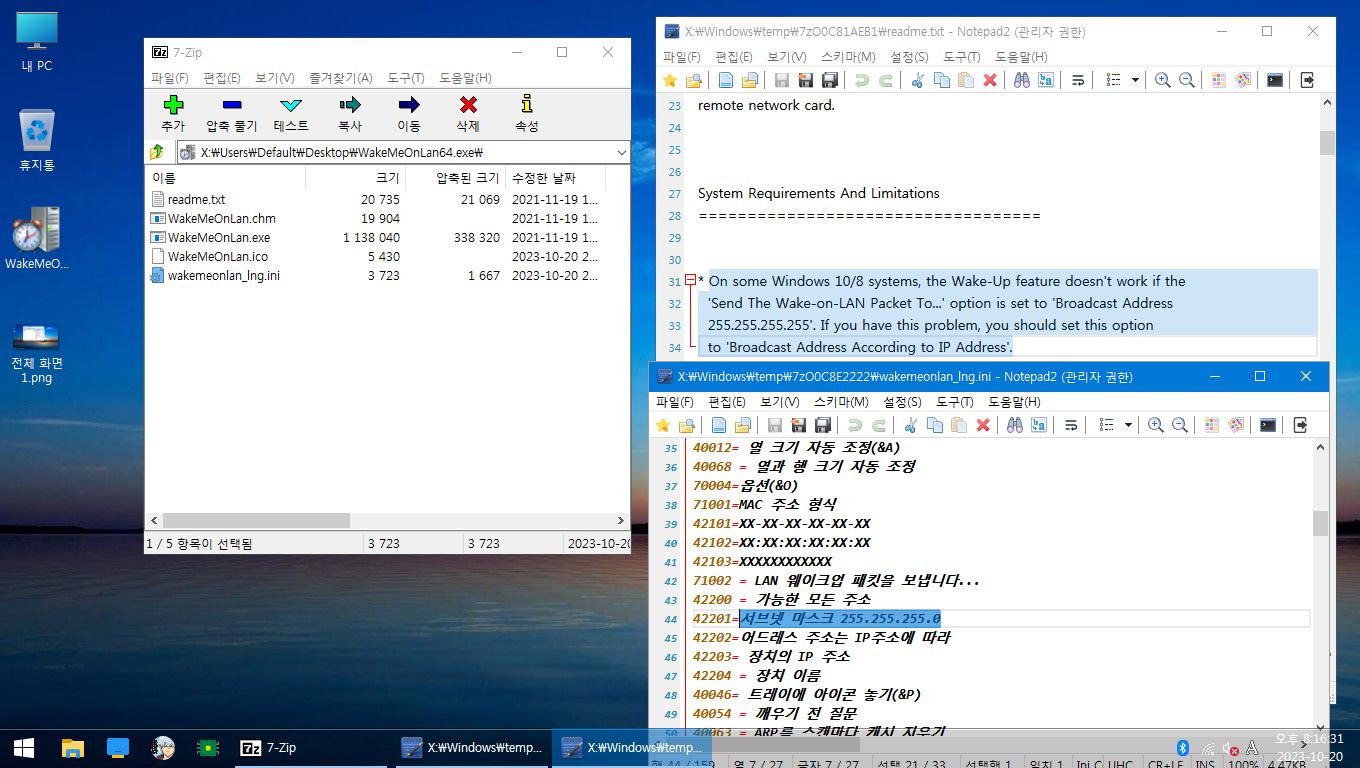Click the vertical scrollbar thumb in the readme.txt Notepad2 window
This screenshot has width=1360, height=768.
1327,143
